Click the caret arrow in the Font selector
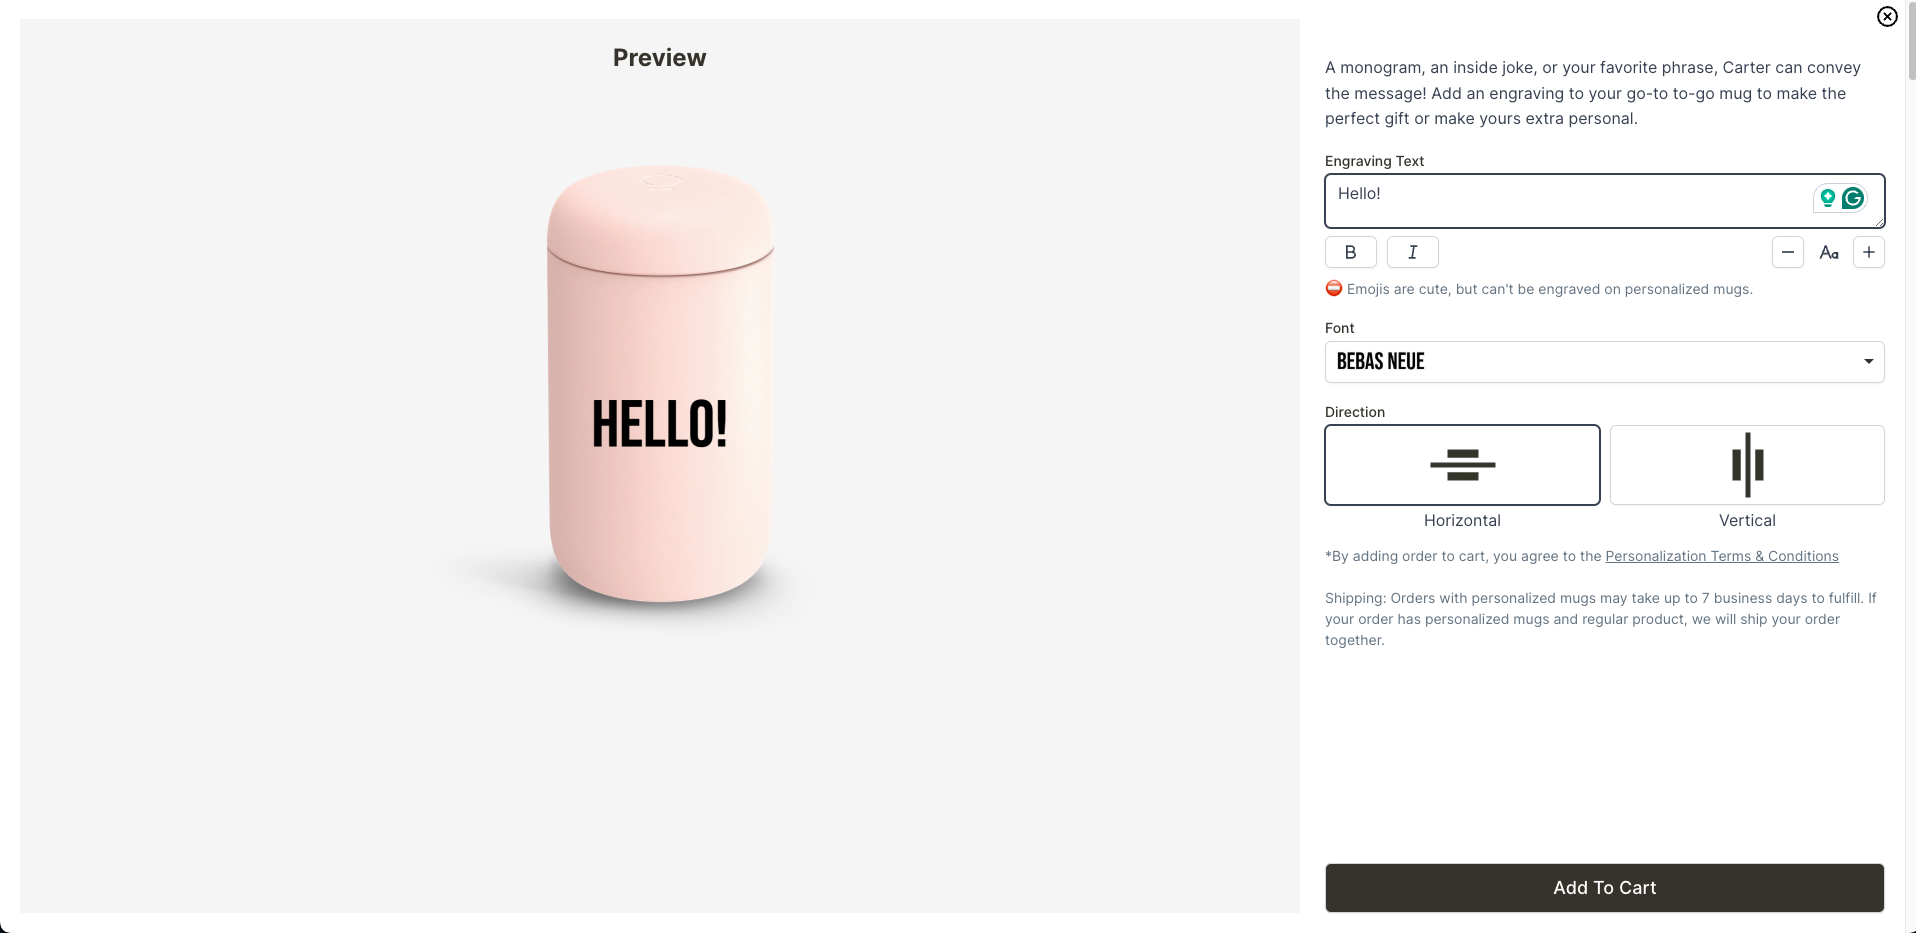This screenshot has width=1916, height=933. point(1868,362)
